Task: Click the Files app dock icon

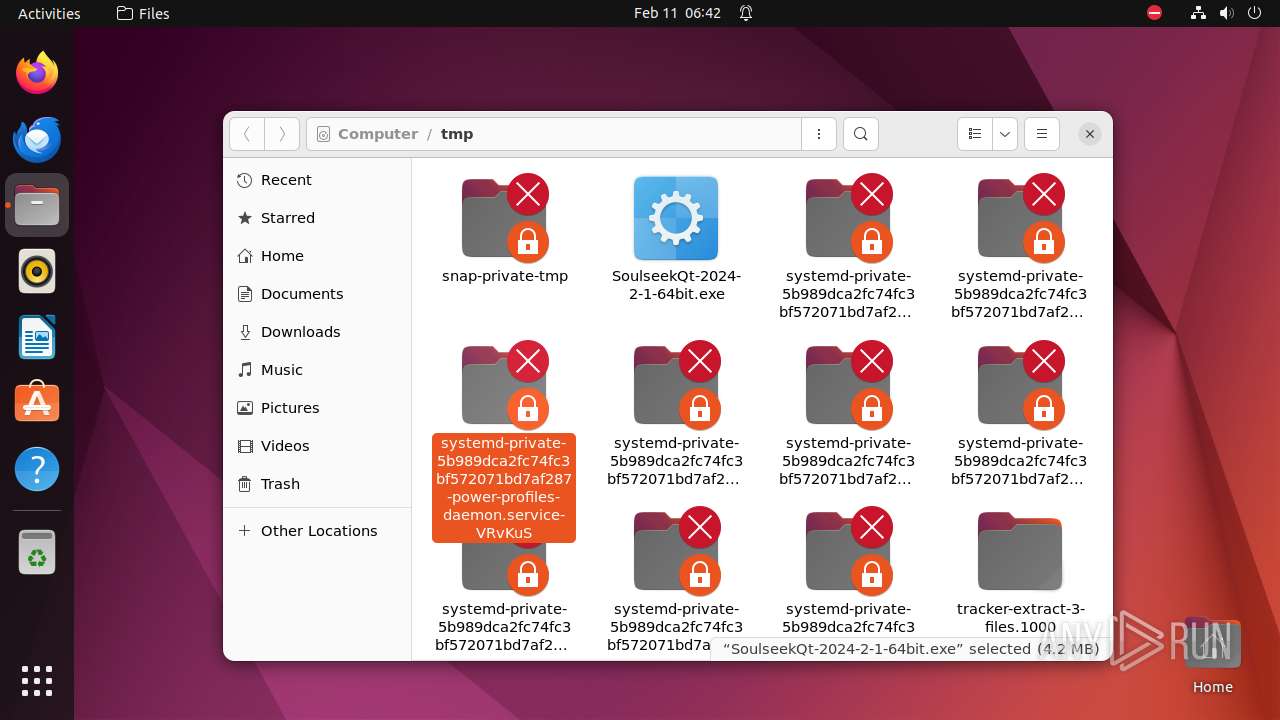Action: [x=37, y=205]
